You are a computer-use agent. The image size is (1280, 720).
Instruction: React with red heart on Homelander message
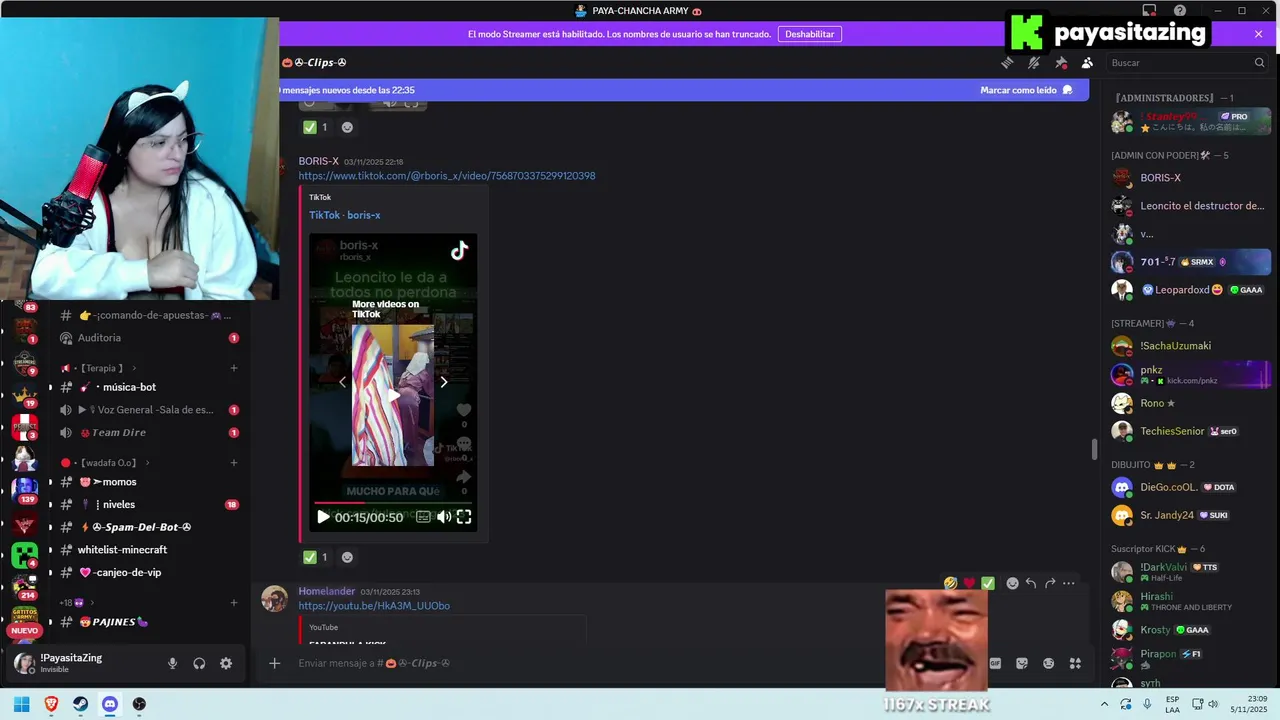point(969,583)
